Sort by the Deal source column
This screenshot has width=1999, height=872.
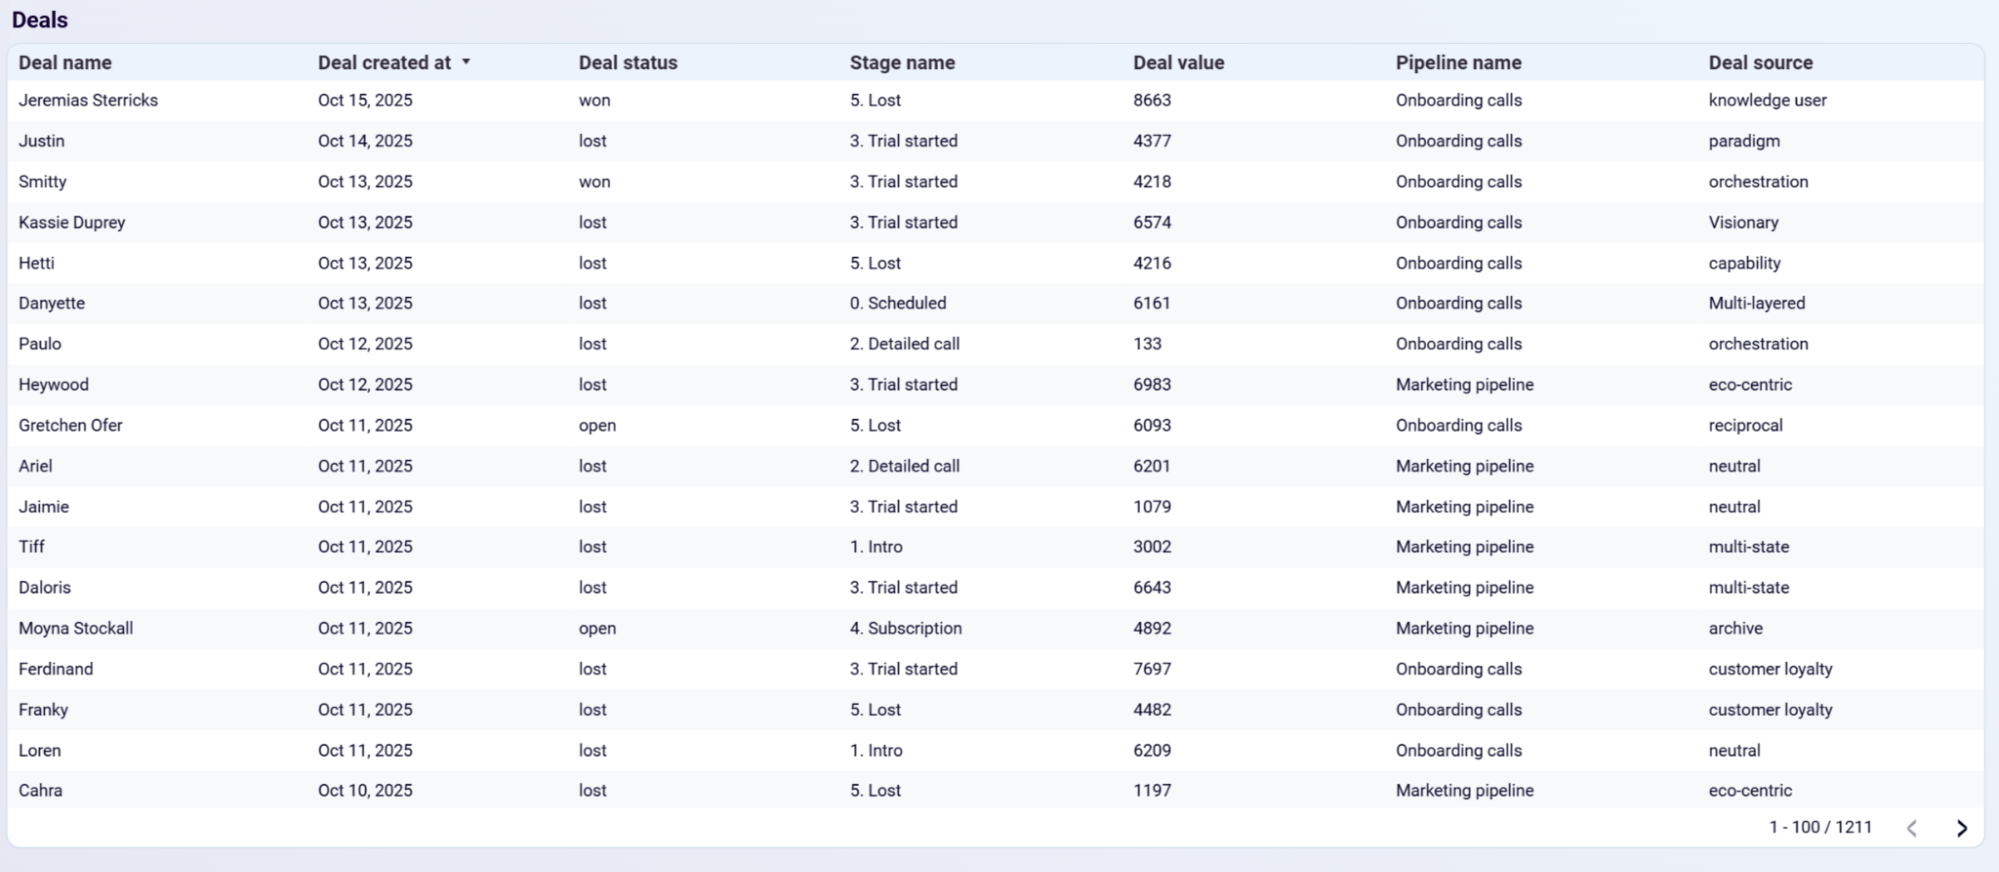point(1759,62)
